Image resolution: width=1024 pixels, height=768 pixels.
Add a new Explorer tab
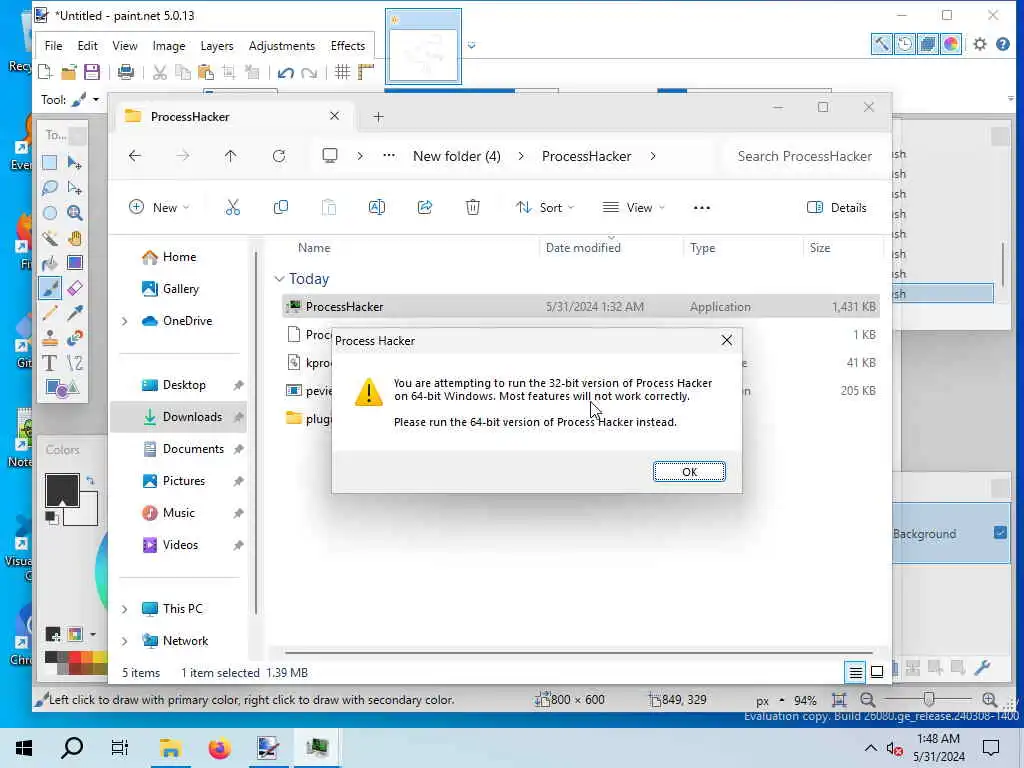coord(378,117)
